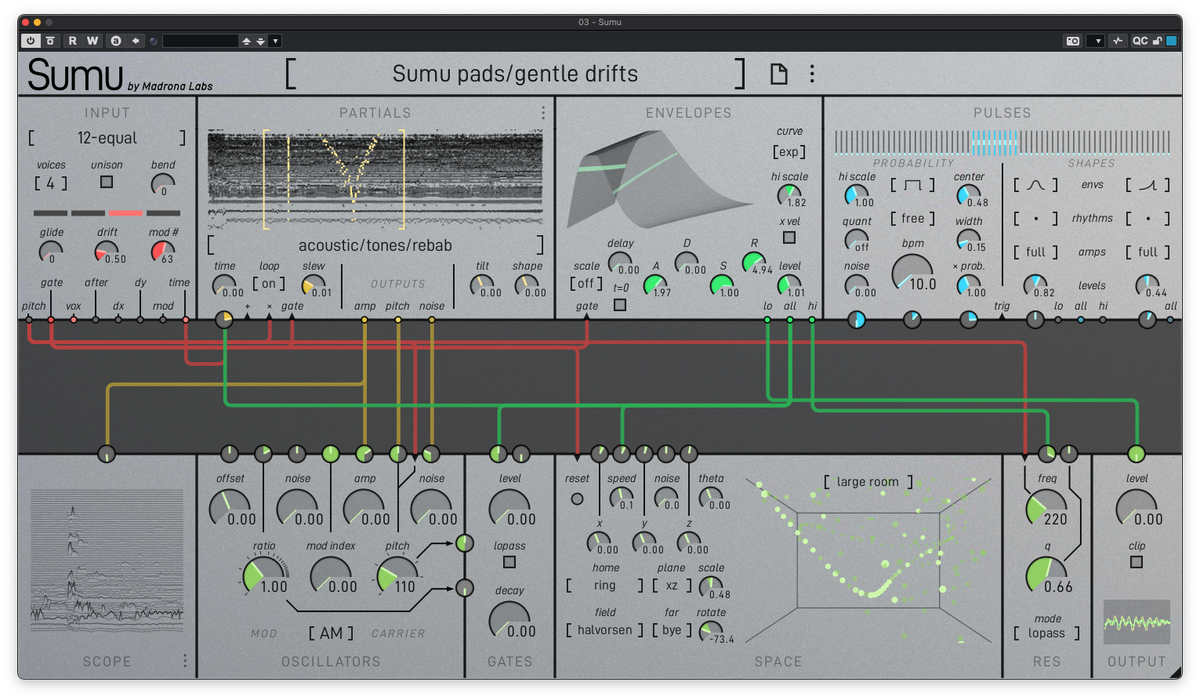Click the pulses step sequence strip

pos(1003,142)
